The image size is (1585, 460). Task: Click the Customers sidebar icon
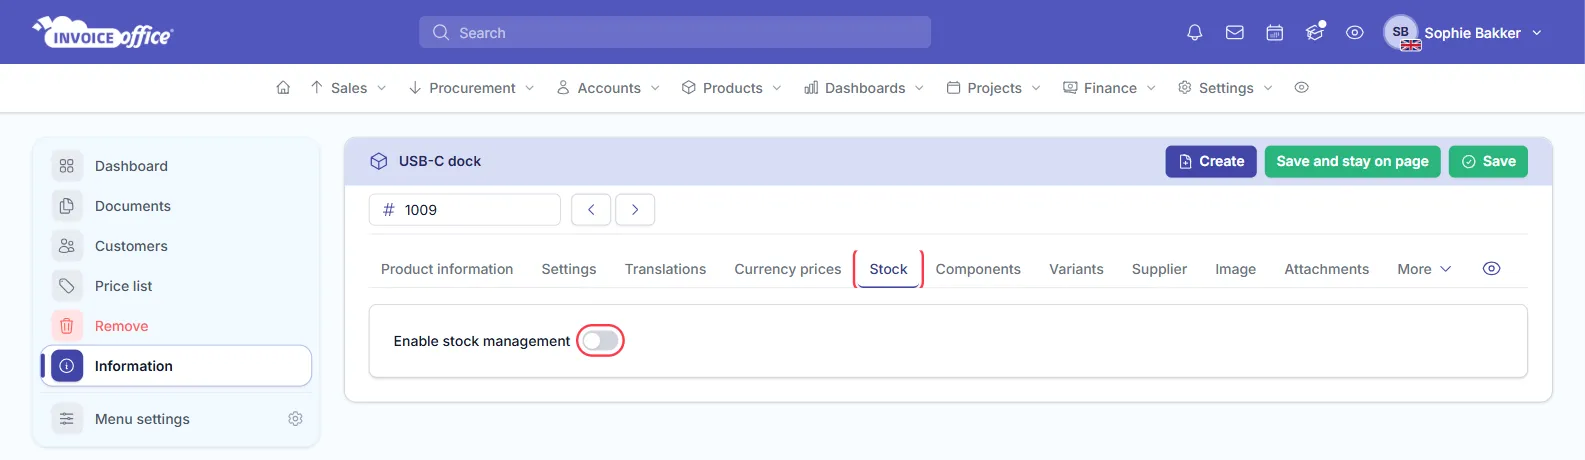point(67,246)
